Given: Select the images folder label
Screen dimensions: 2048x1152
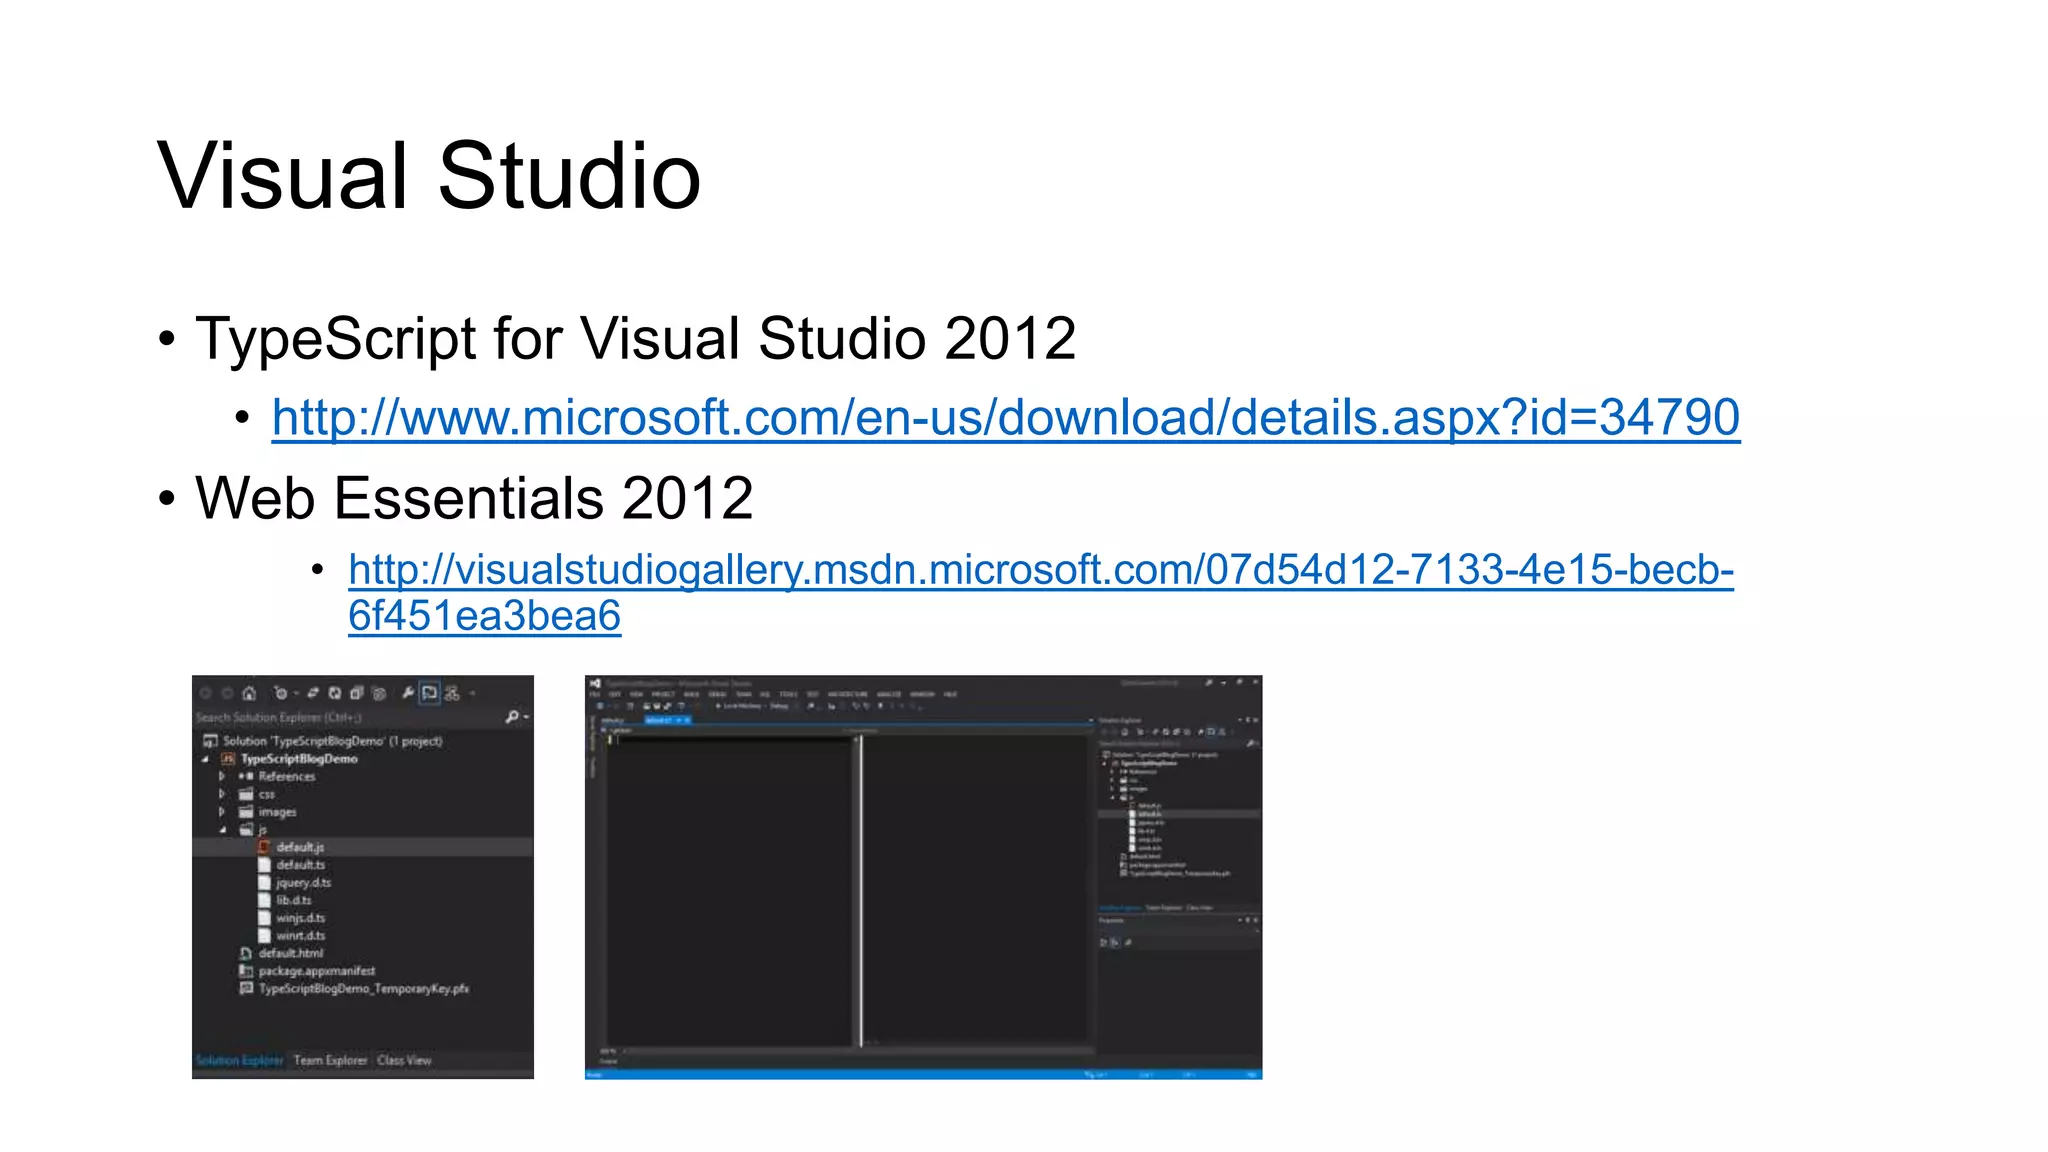Looking at the screenshot, I should point(277,812).
